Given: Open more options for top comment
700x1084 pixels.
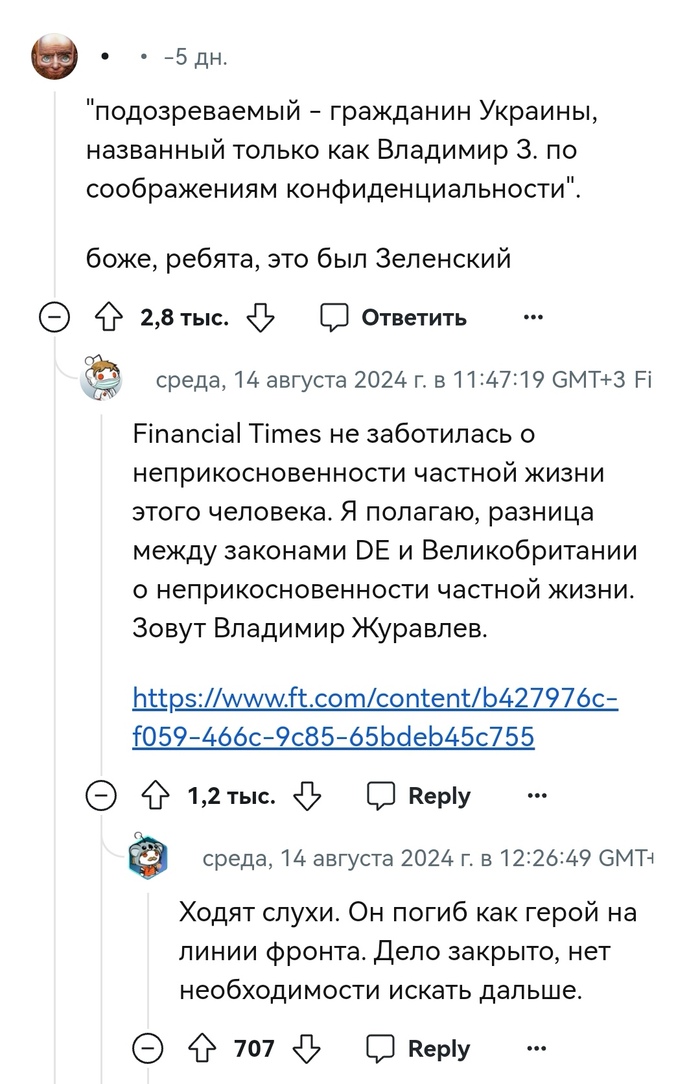Looking at the screenshot, I should 533,318.
